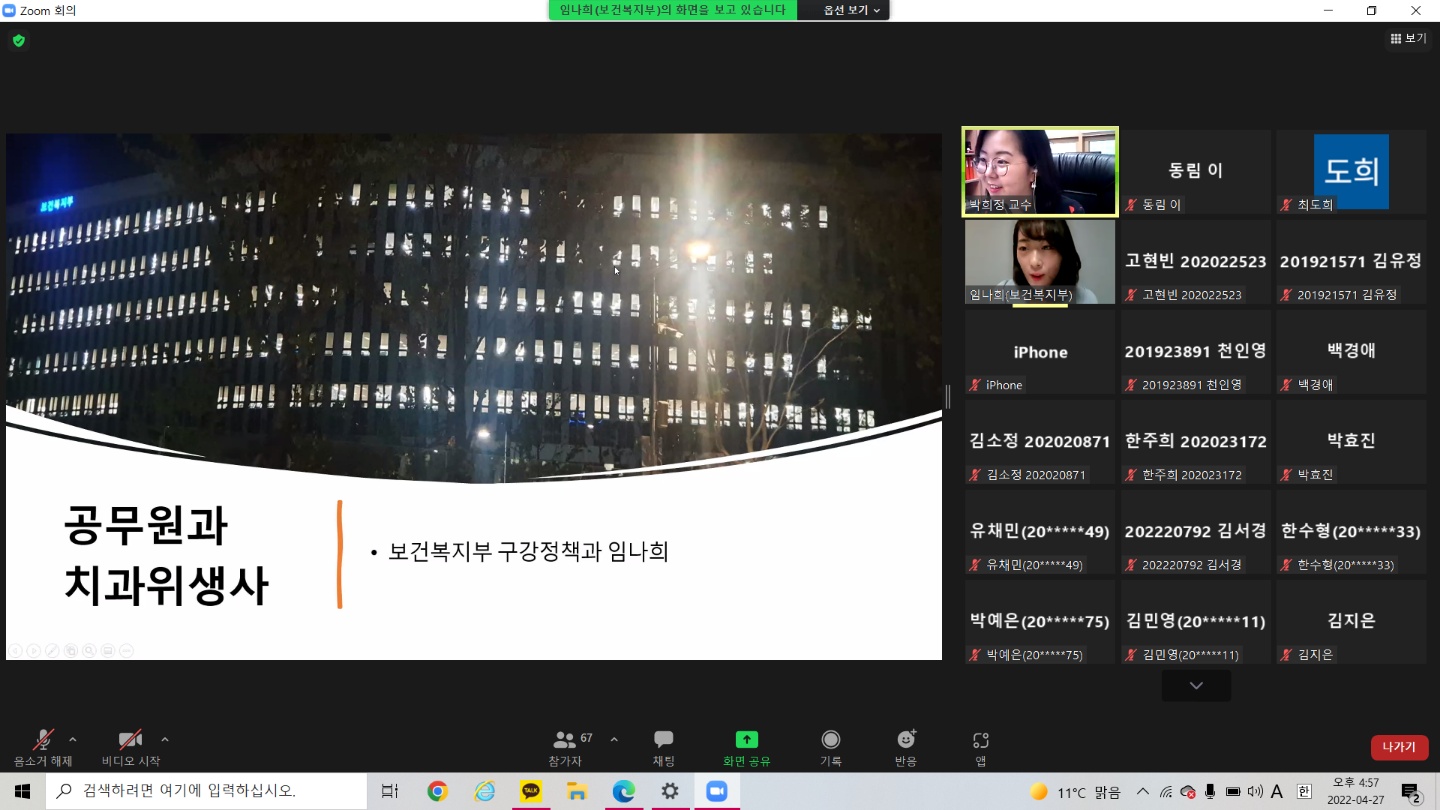Show next page of participant videos
This screenshot has height=810, width=1440.
coord(1196,686)
